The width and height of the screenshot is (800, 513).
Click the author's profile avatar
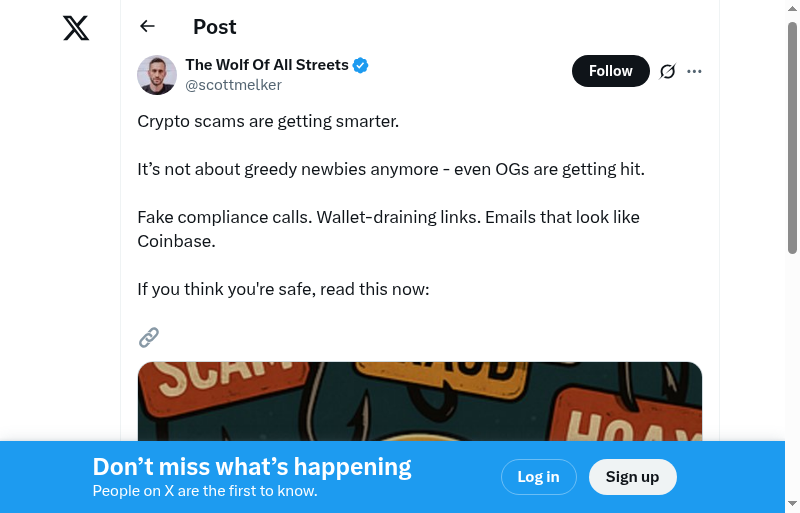click(x=157, y=75)
